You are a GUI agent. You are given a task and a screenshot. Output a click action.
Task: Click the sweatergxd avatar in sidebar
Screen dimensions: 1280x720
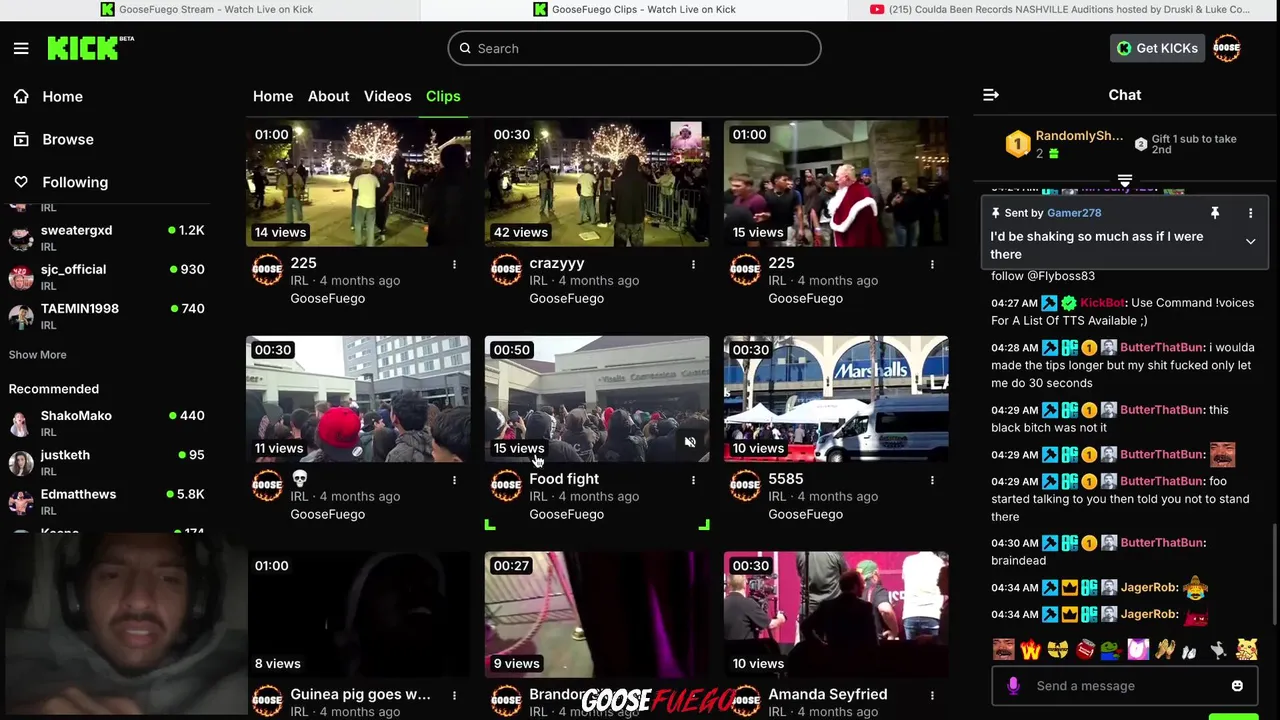click(21, 238)
